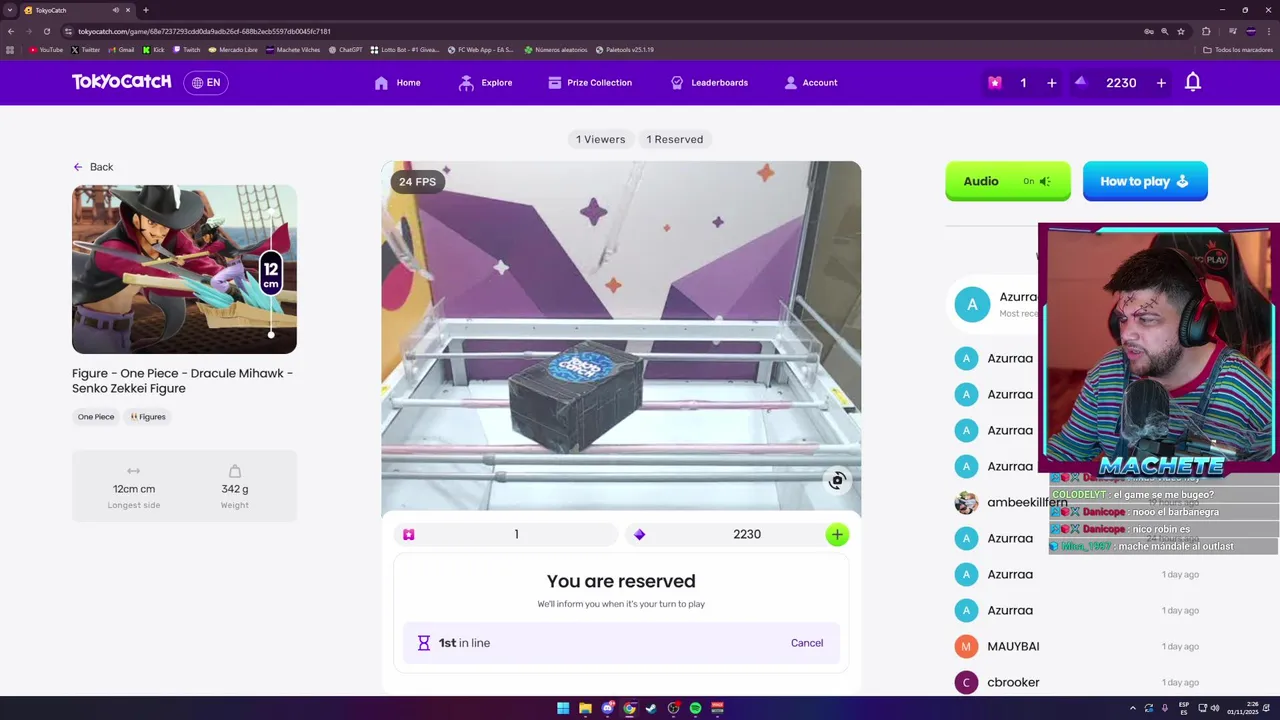Open the Twitch bookmark
This screenshot has width=1280, height=720.
(187, 50)
